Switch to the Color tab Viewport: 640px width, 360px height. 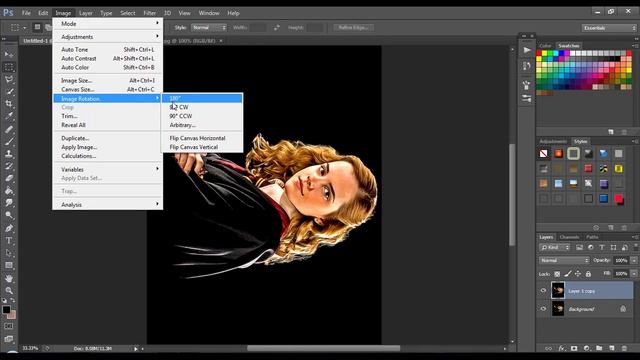point(545,46)
